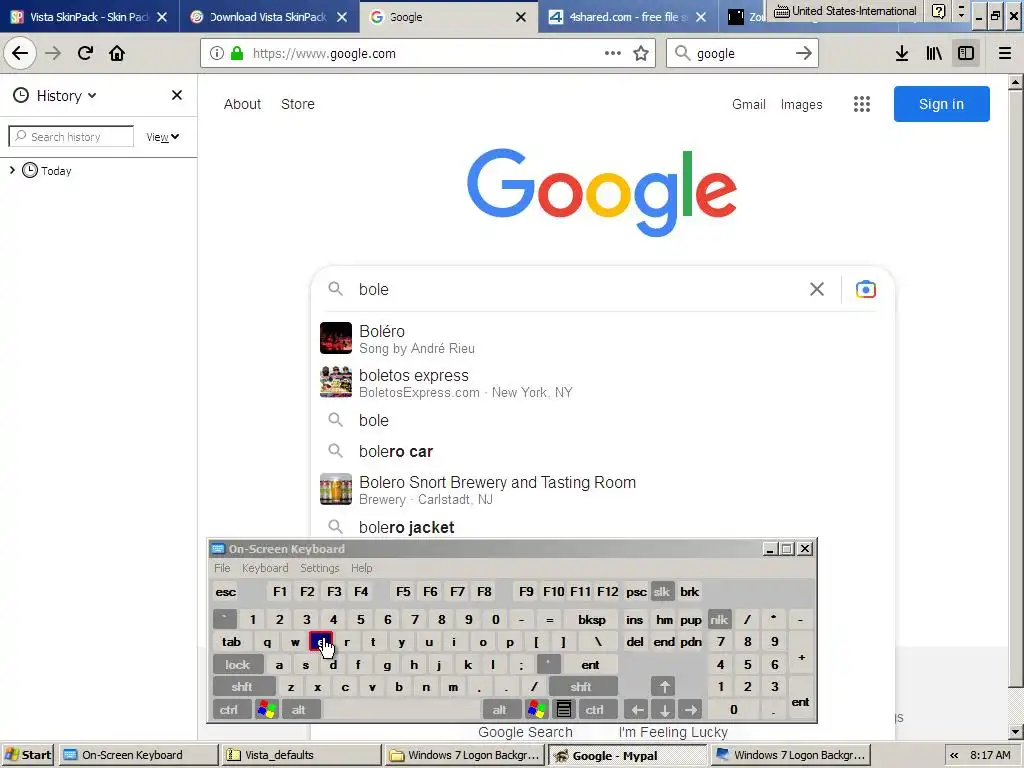
Task: Switch to Vista_defaults taskbar window
Action: (301, 755)
